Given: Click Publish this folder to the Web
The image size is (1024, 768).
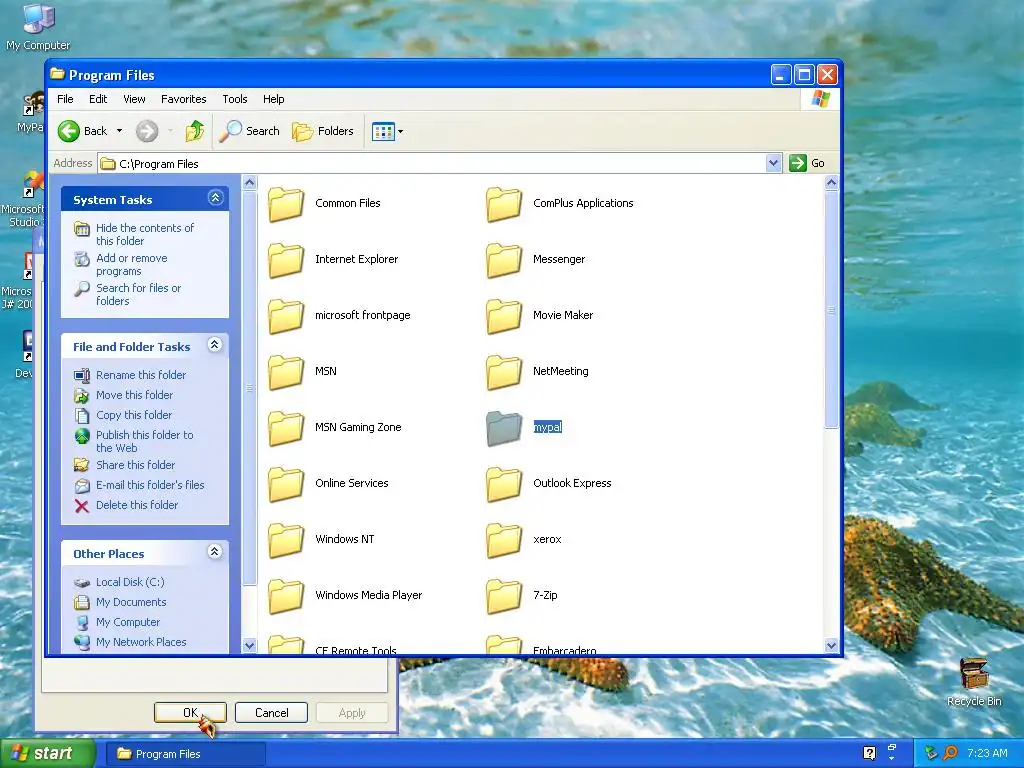Looking at the screenshot, I should (x=144, y=441).
